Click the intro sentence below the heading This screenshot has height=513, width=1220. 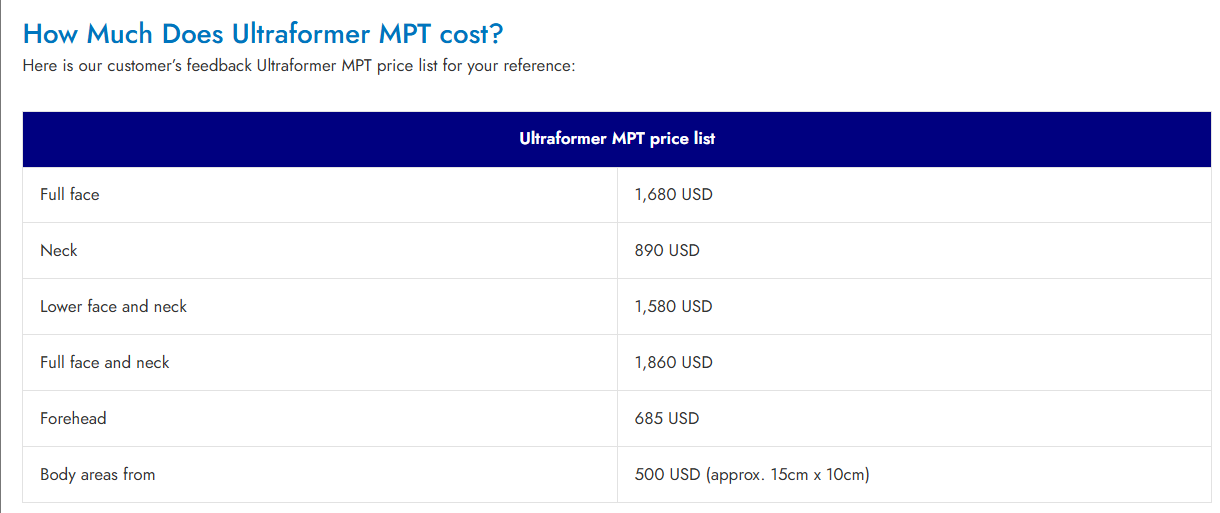[x=298, y=67]
